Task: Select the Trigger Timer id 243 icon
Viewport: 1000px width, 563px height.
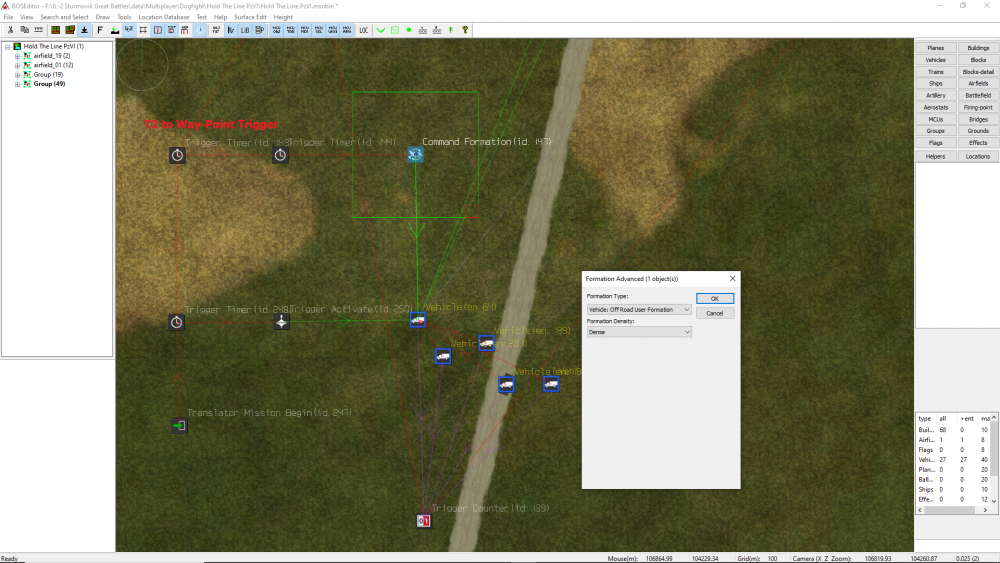Action: tap(177, 155)
